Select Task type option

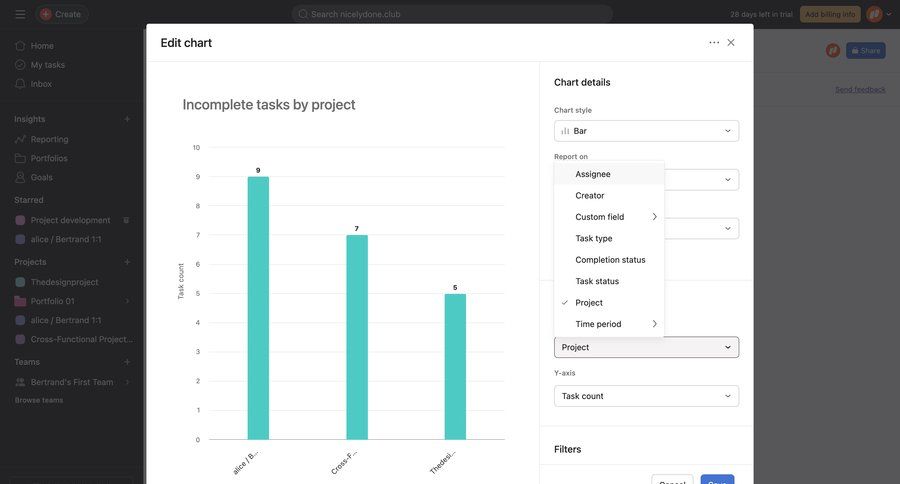[609, 238]
